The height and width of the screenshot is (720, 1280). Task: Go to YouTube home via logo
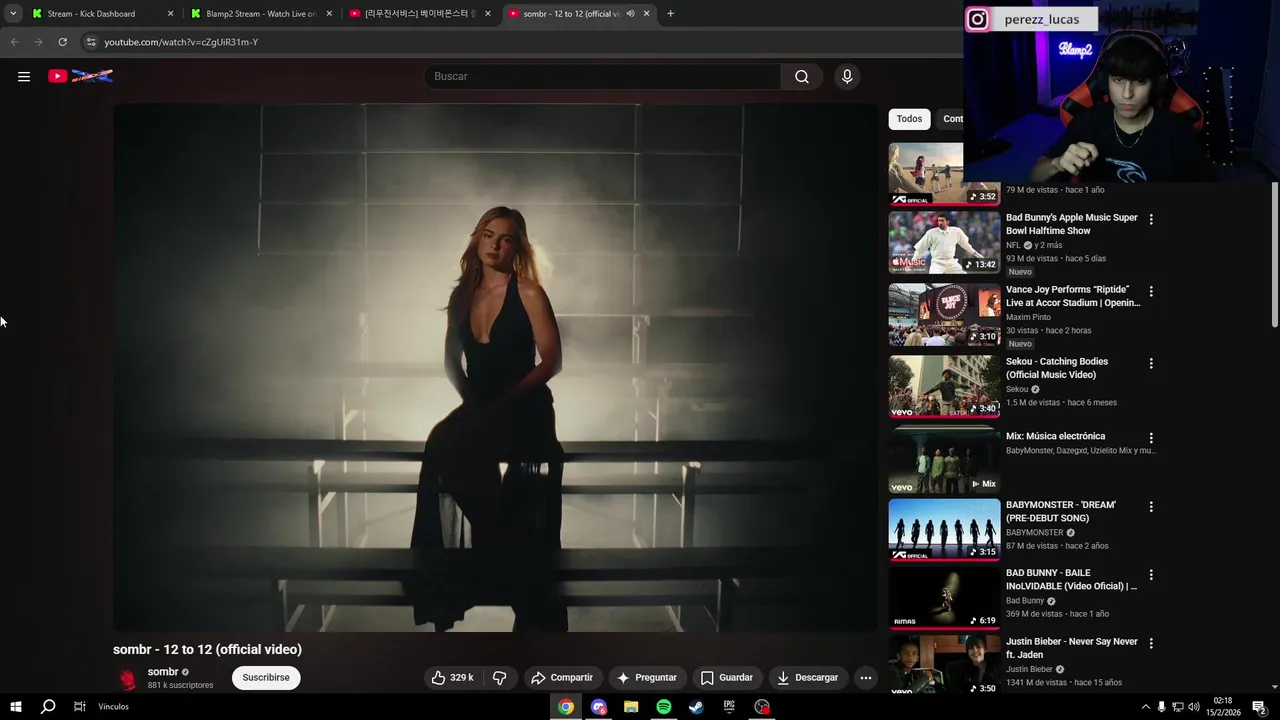80,76
